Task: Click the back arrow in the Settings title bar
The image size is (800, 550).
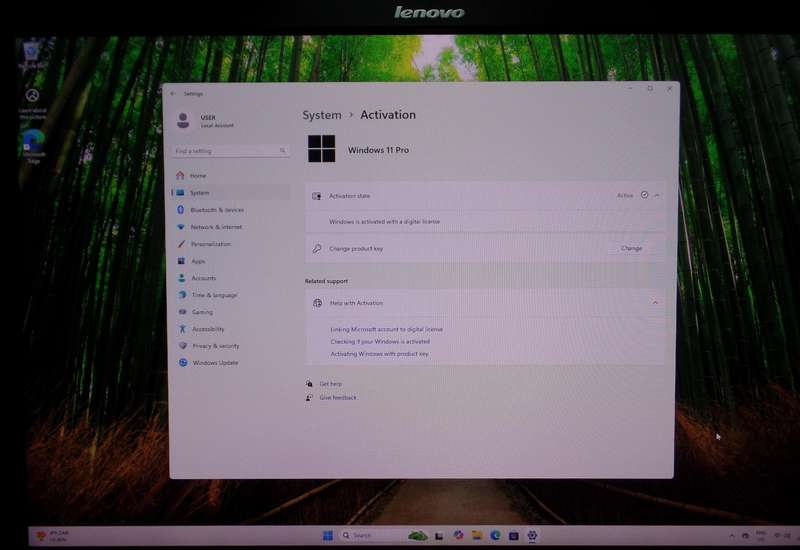Action: [173, 93]
